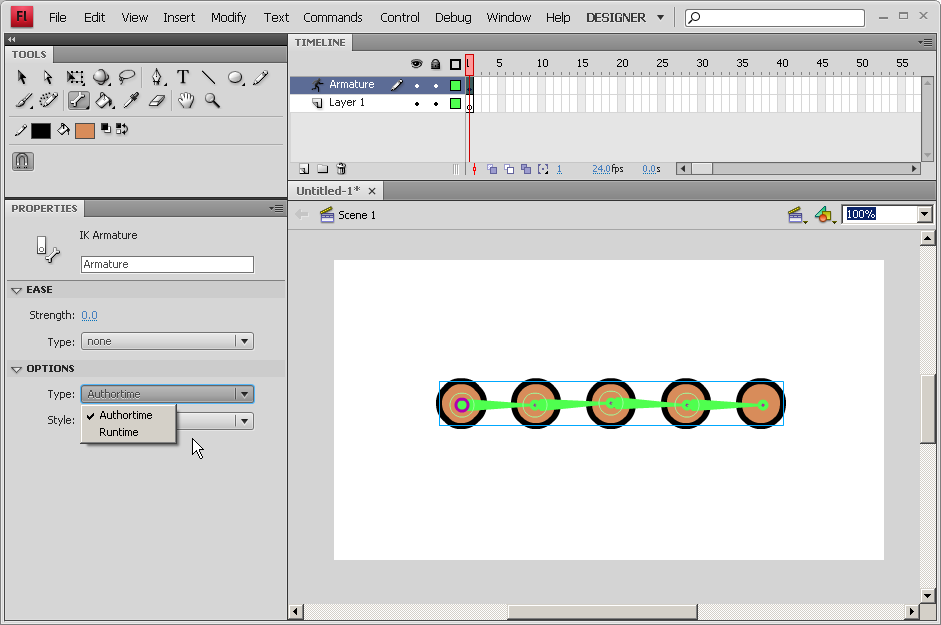Open the Modify menu
Image resolution: width=941 pixels, height=625 pixels.
coord(229,18)
